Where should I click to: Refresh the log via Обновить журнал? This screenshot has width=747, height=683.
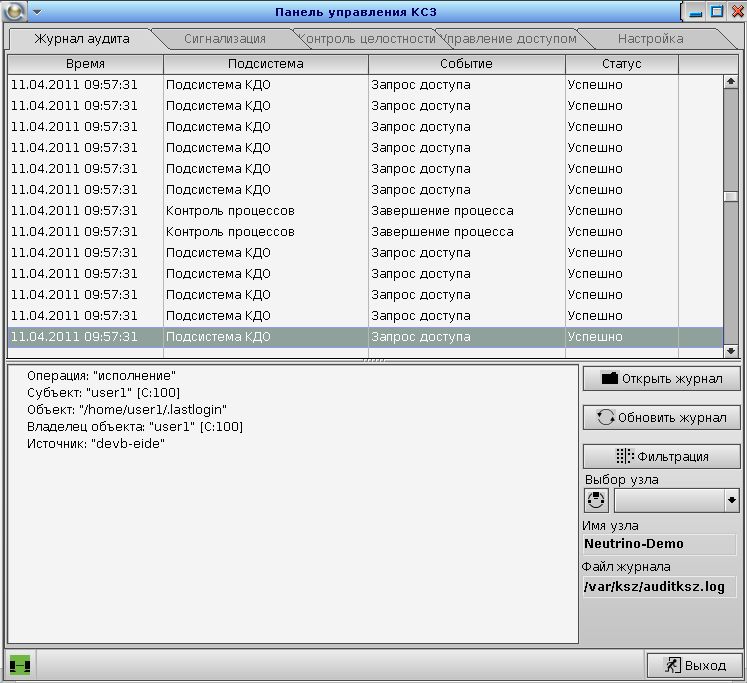[661, 418]
